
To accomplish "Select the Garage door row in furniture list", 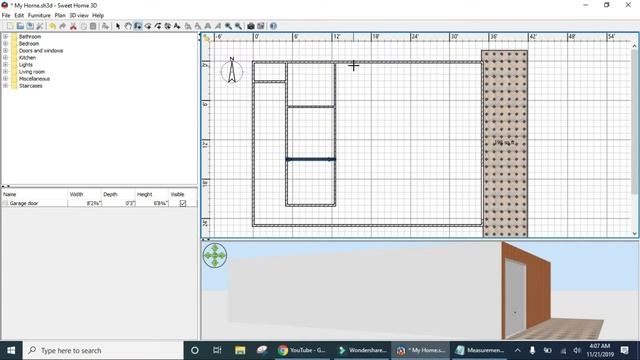I will pyautogui.click(x=99, y=203).
